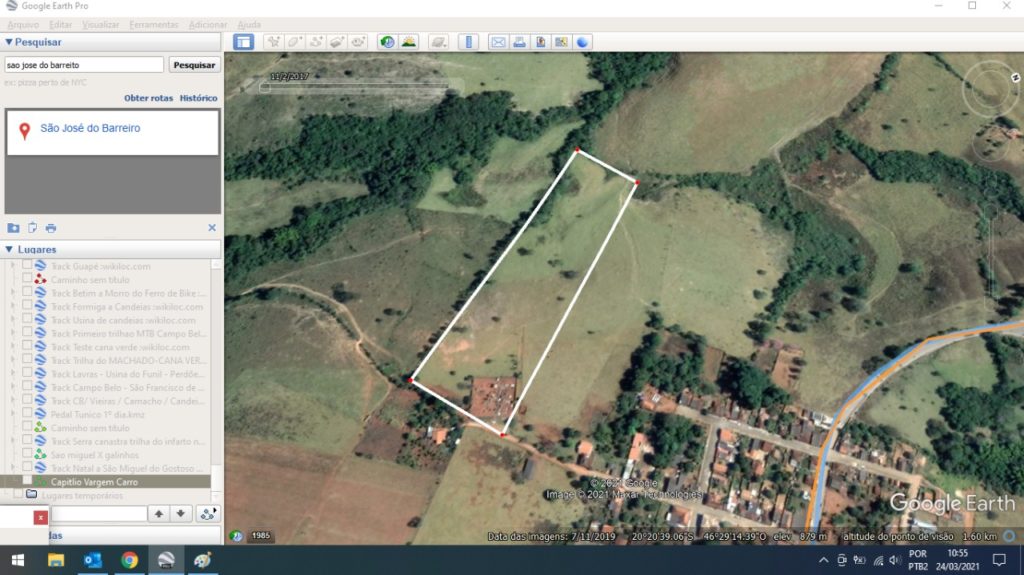1024x575 pixels.
Task: Collapse the Pesquisar panel triangle
Action: [x=8, y=42]
